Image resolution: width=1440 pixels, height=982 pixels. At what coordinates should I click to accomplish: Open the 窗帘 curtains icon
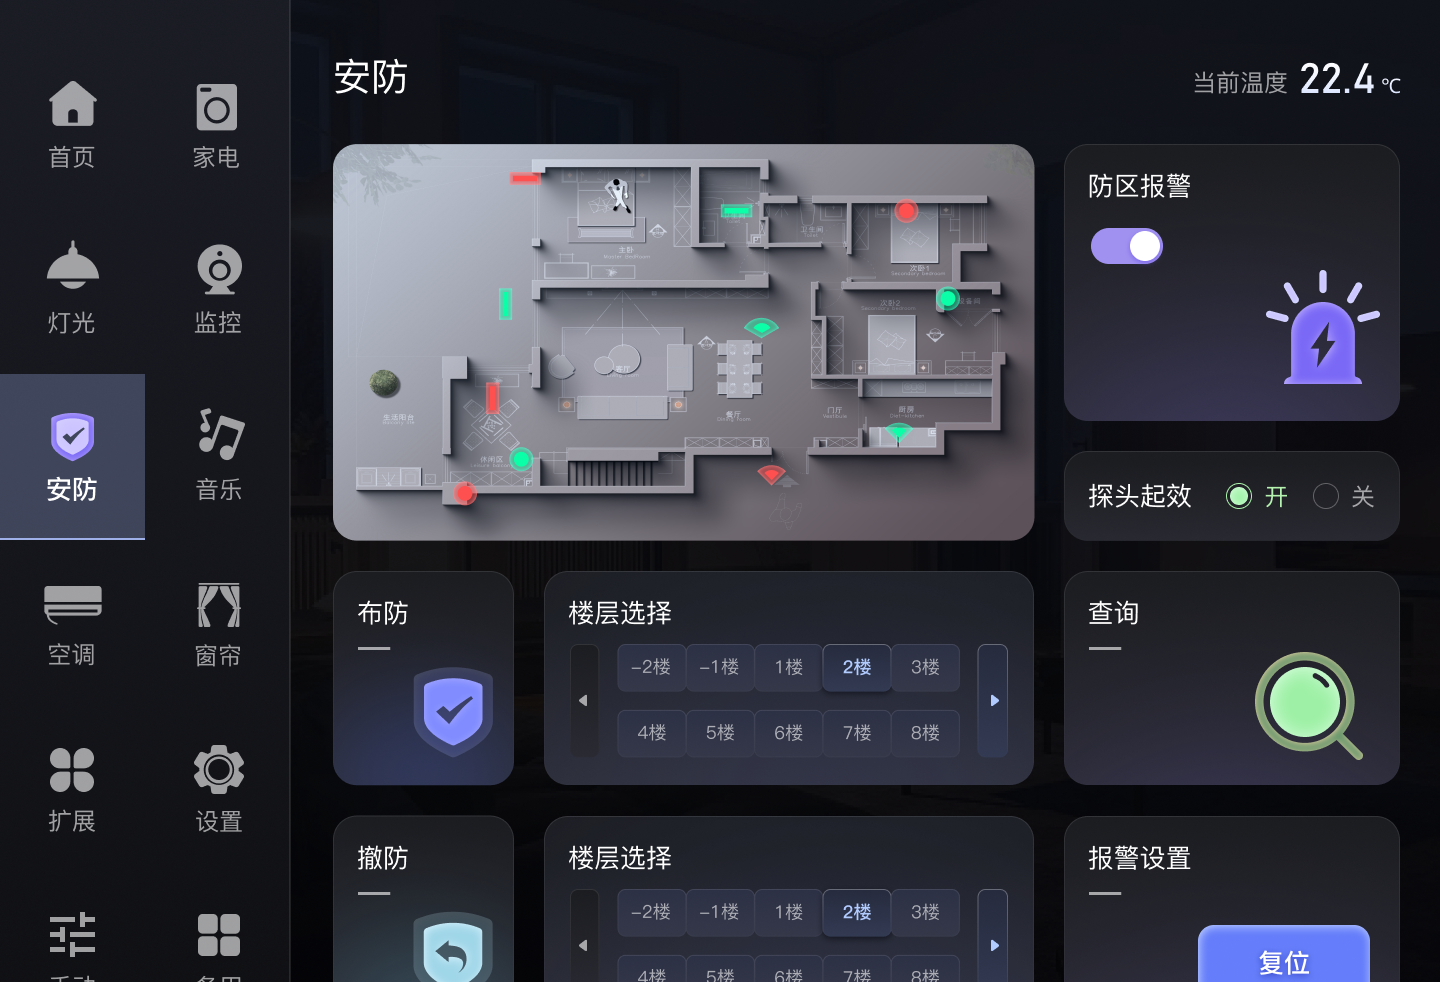coord(219,605)
